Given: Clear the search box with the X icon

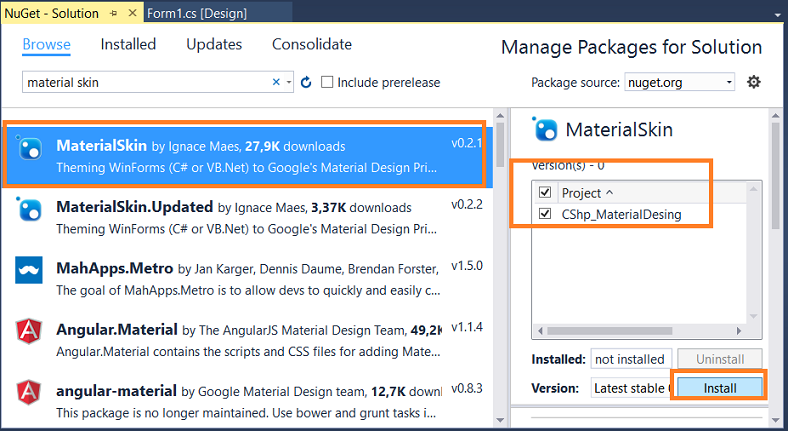Looking at the screenshot, I should coord(276,82).
